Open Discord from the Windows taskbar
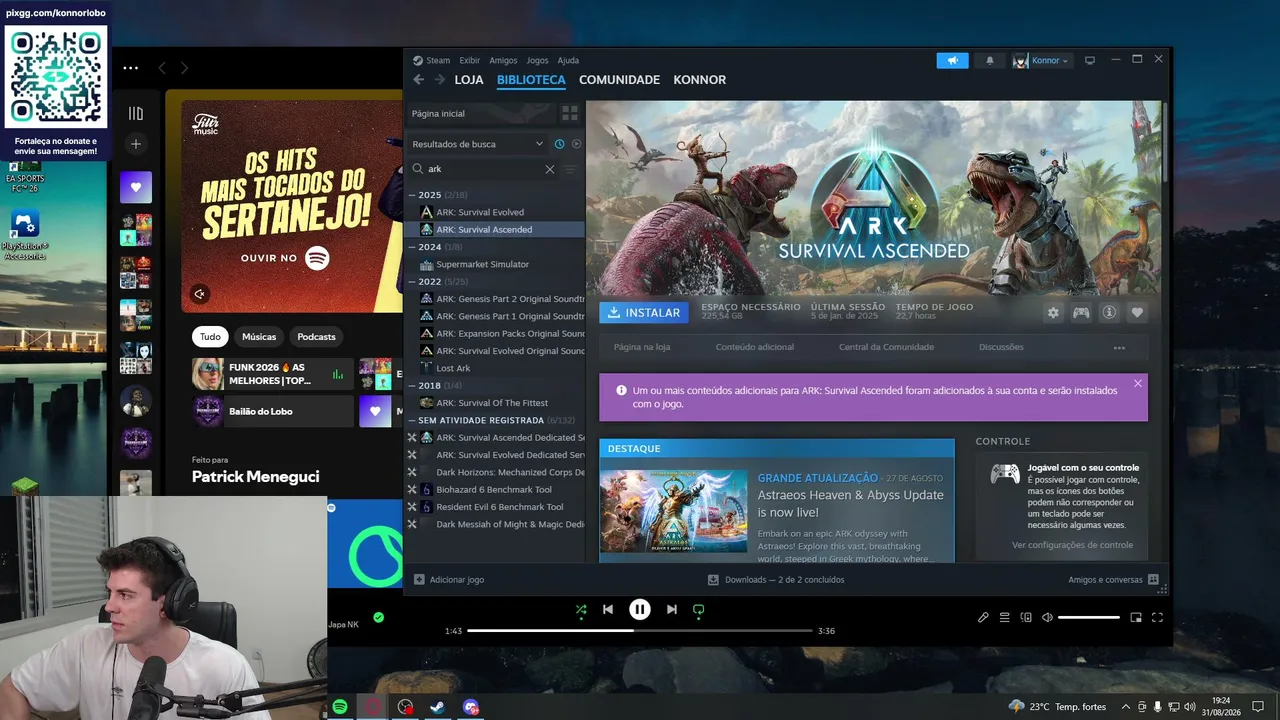Viewport: 1280px width, 720px height. (x=471, y=707)
